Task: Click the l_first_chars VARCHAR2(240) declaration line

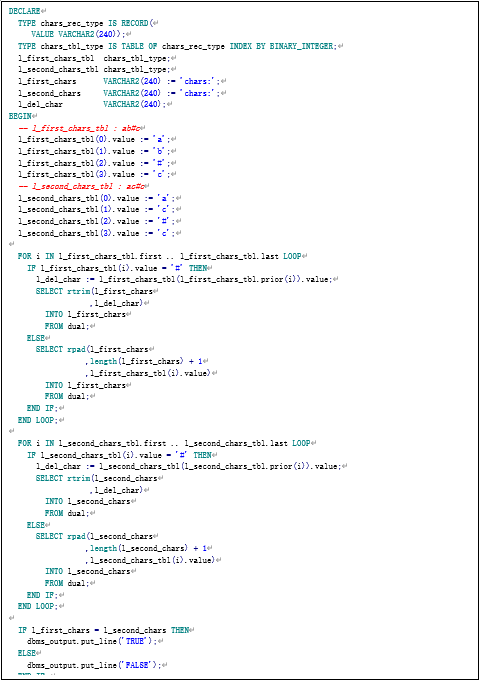Action: 119,81
